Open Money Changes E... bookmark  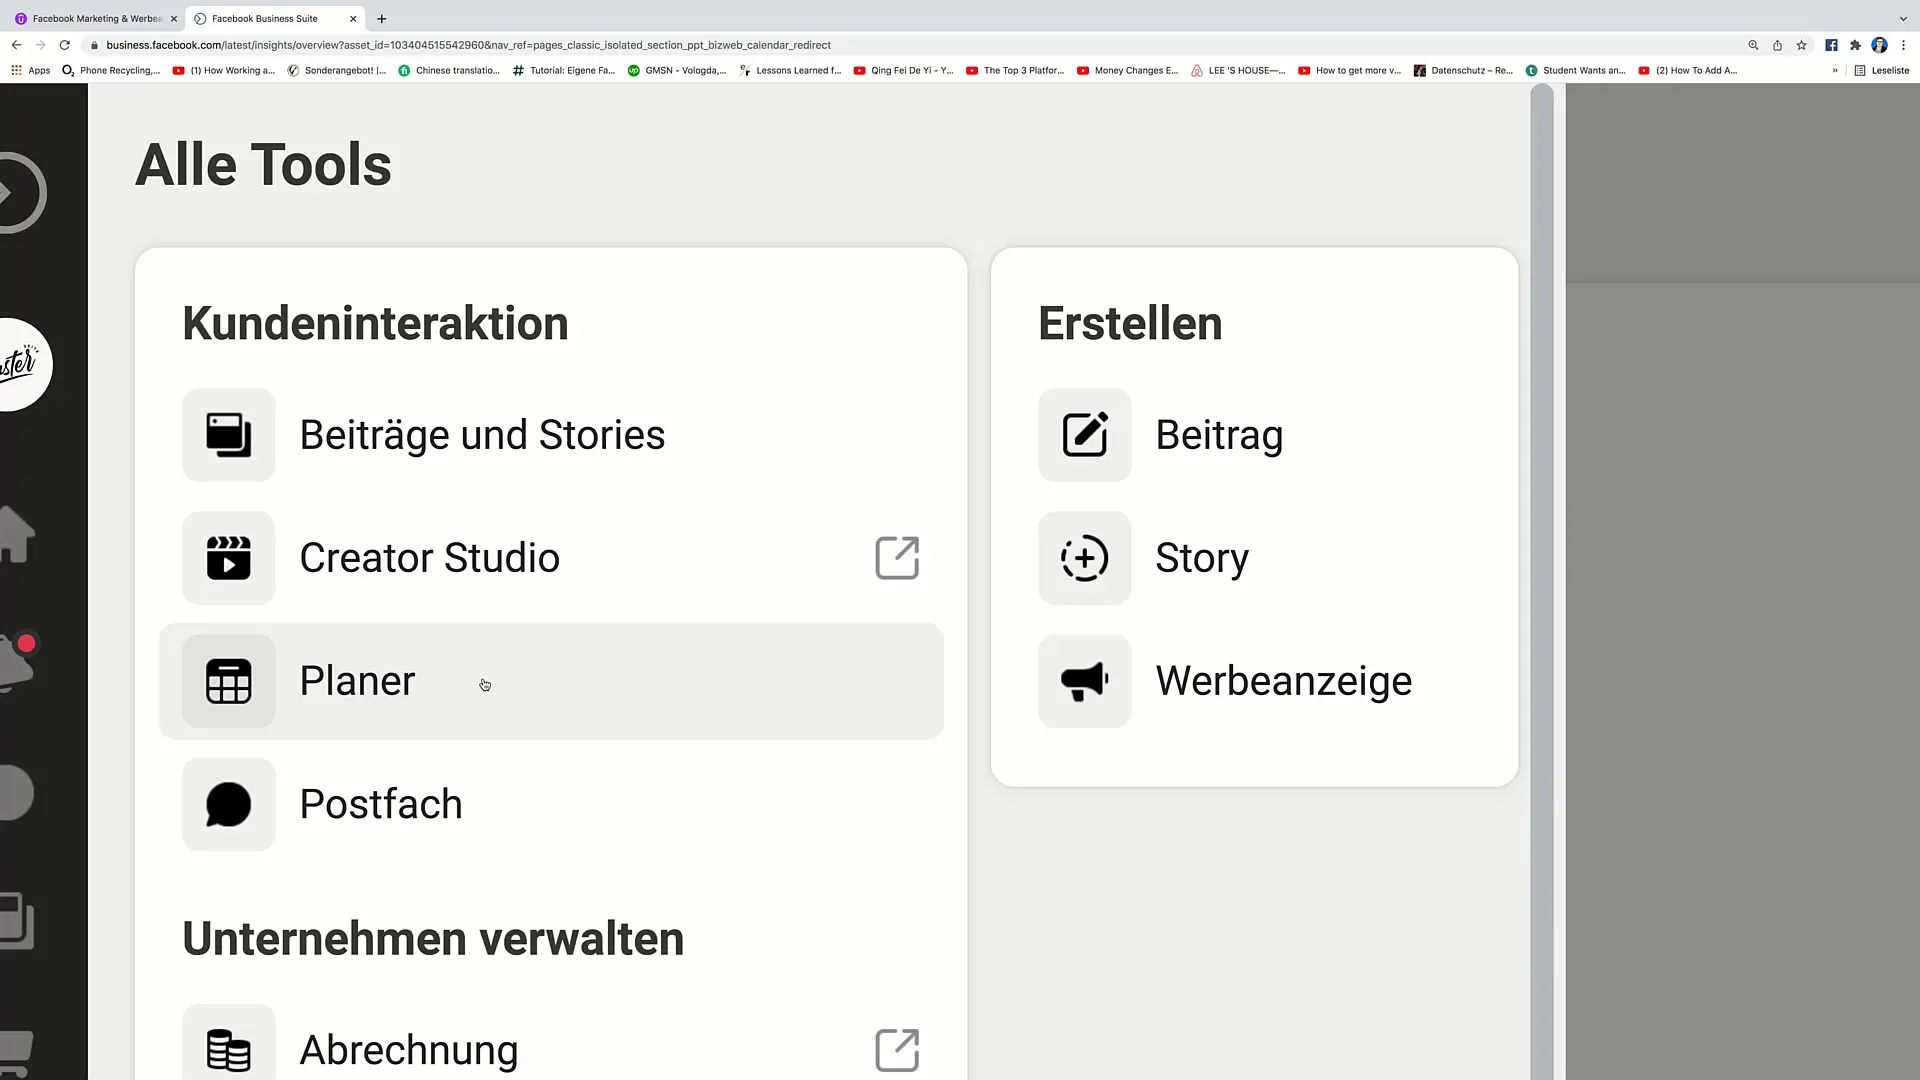coord(1128,70)
